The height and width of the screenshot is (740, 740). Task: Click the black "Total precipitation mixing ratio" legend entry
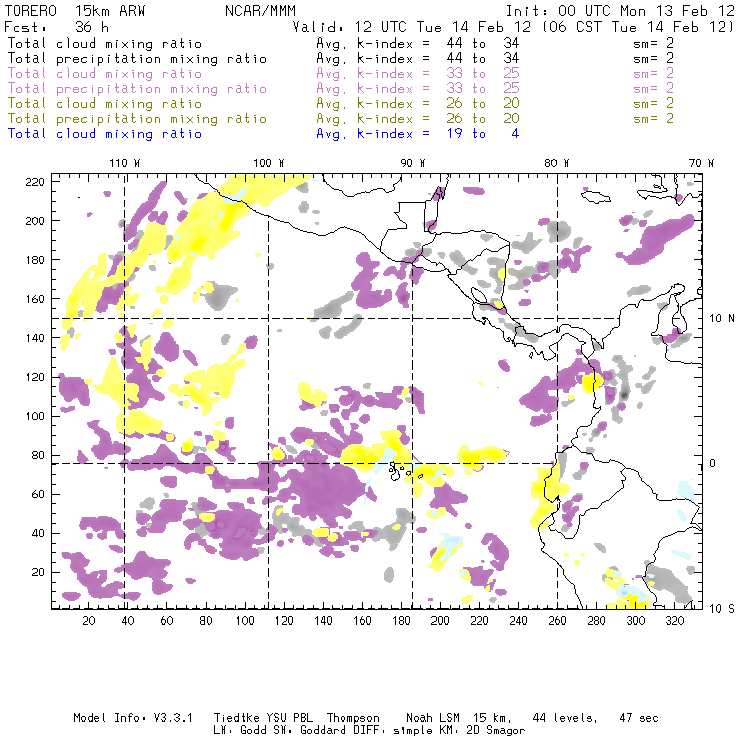tap(137, 59)
